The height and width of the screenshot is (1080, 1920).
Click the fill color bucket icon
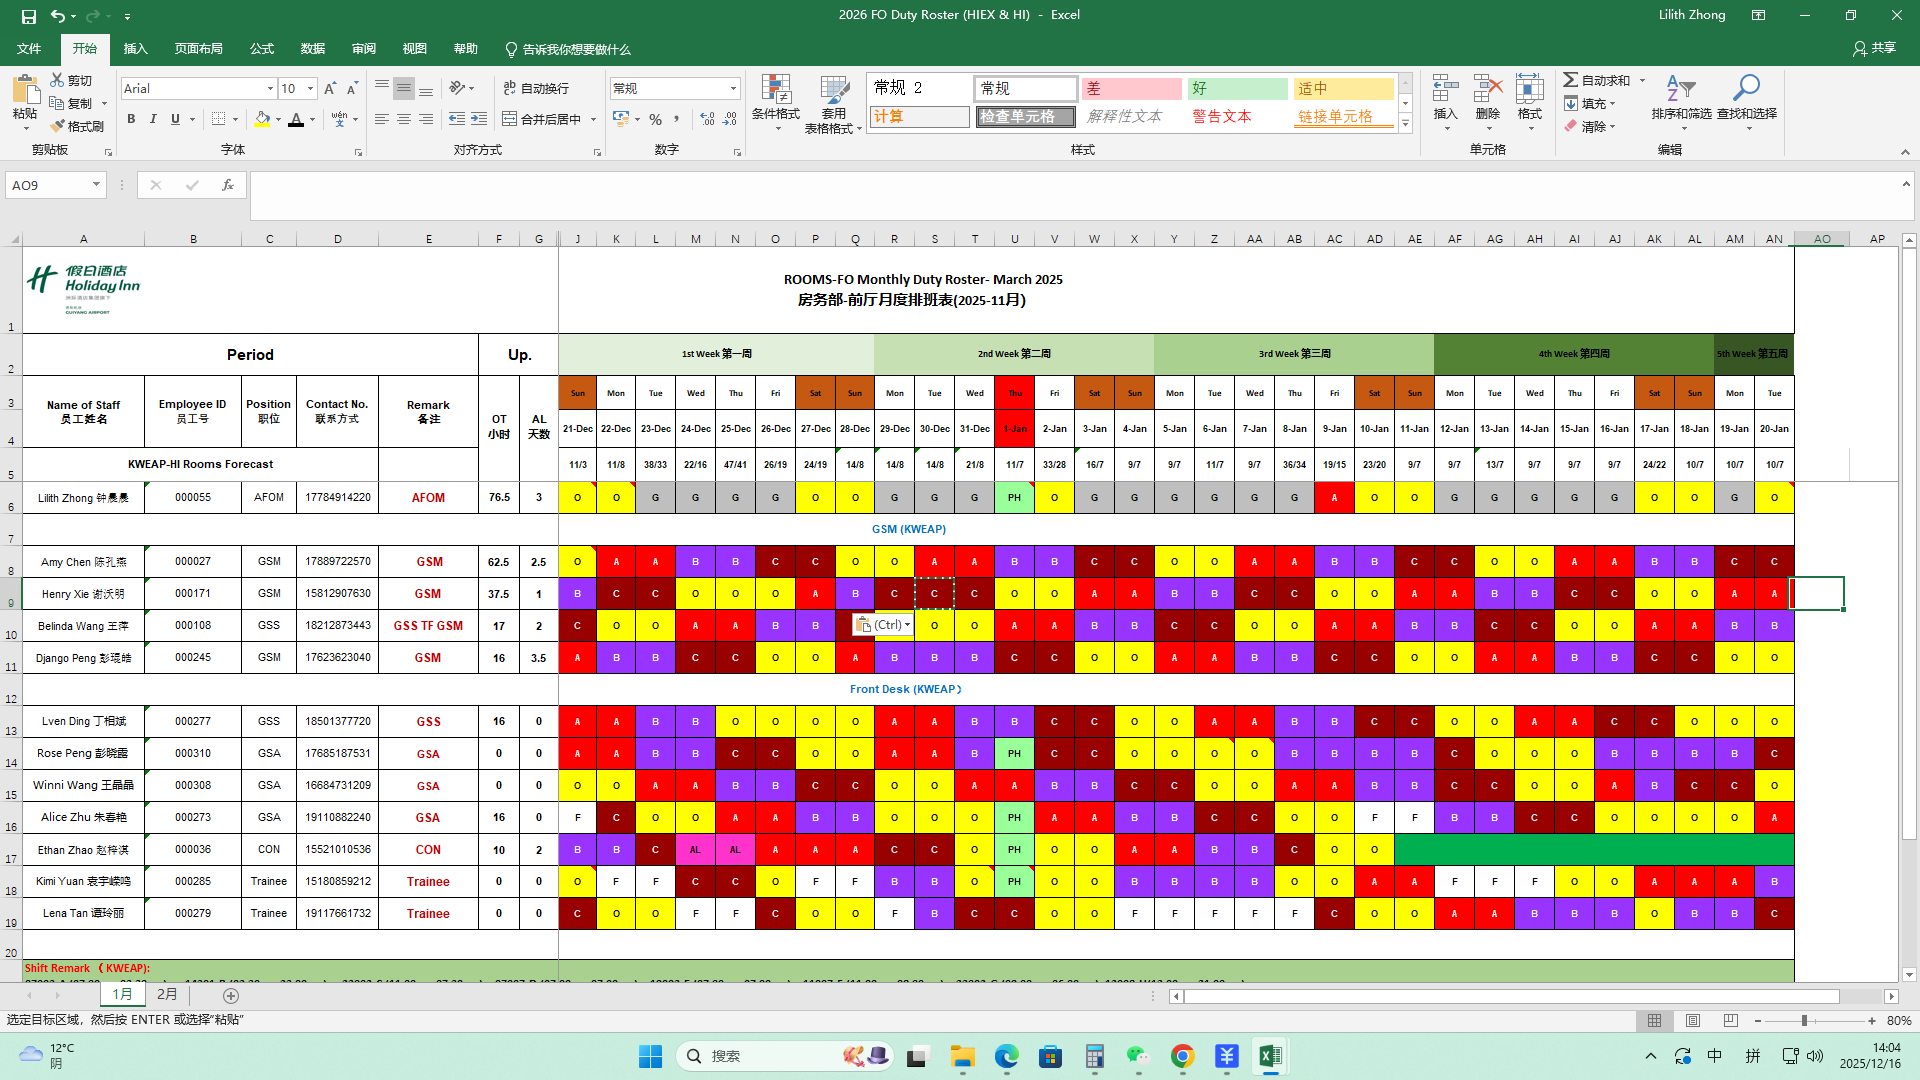[262, 119]
